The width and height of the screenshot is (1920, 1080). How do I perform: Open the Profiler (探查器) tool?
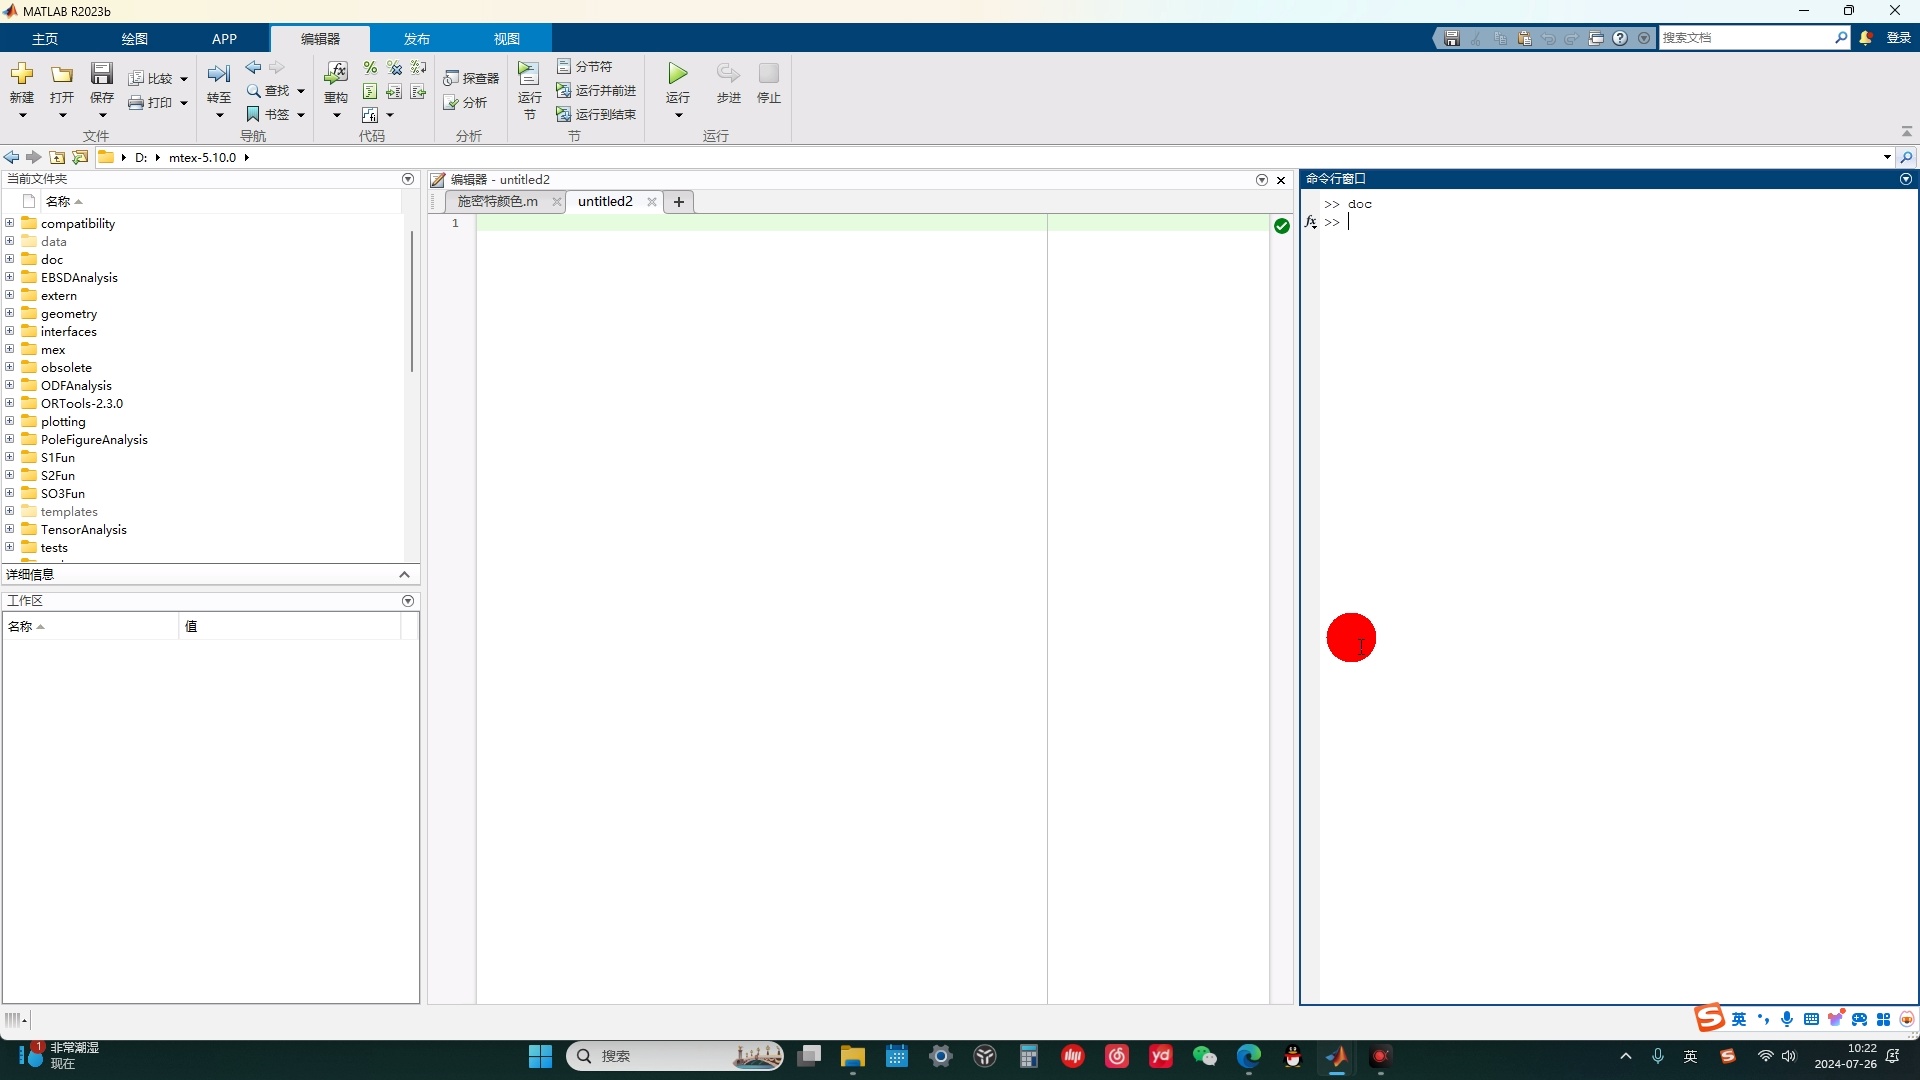click(471, 78)
